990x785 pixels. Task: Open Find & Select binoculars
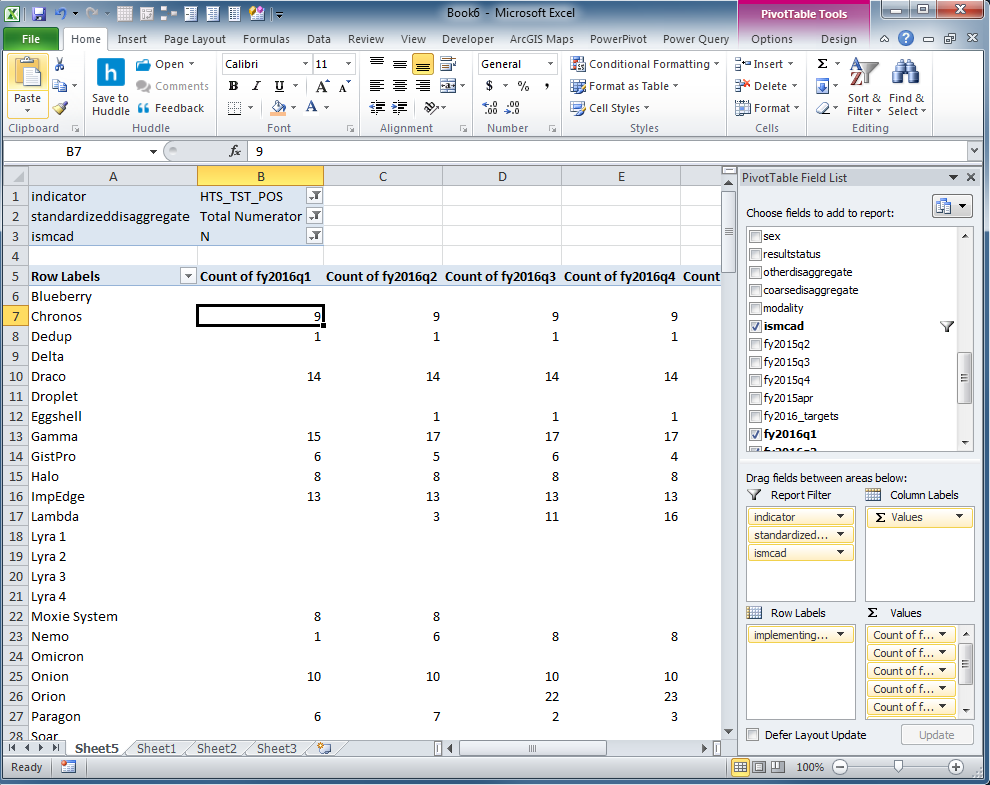pyautogui.click(x=906, y=87)
